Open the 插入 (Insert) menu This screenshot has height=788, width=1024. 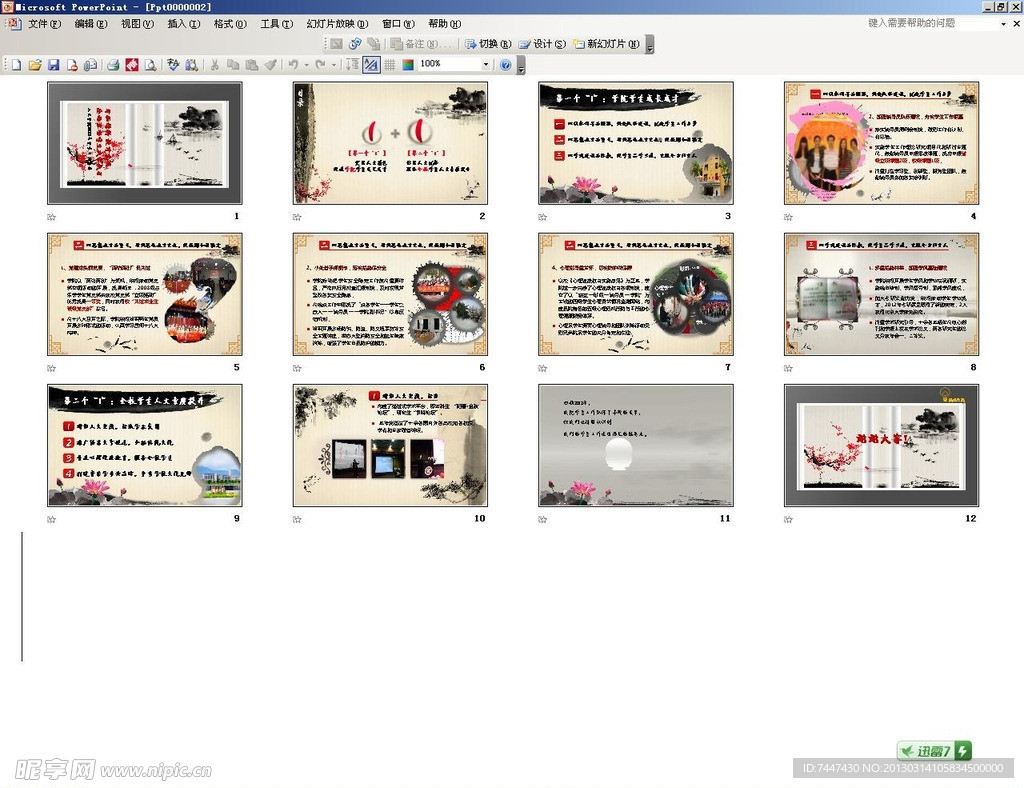pos(183,24)
